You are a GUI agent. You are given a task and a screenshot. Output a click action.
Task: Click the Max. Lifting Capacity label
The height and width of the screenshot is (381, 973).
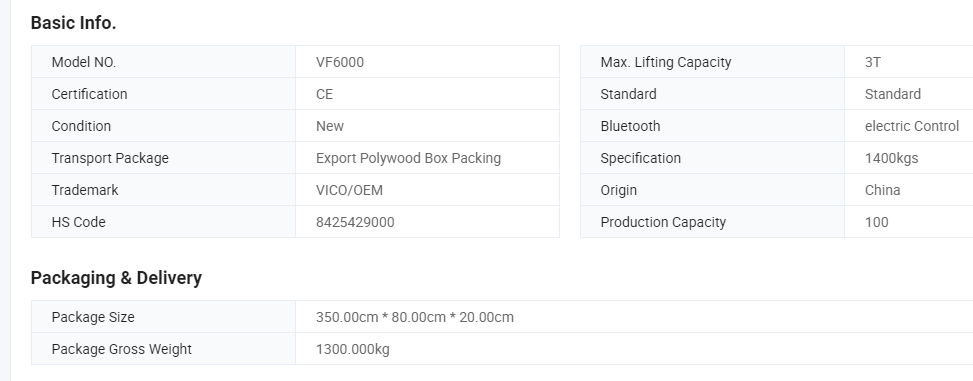(666, 62)
